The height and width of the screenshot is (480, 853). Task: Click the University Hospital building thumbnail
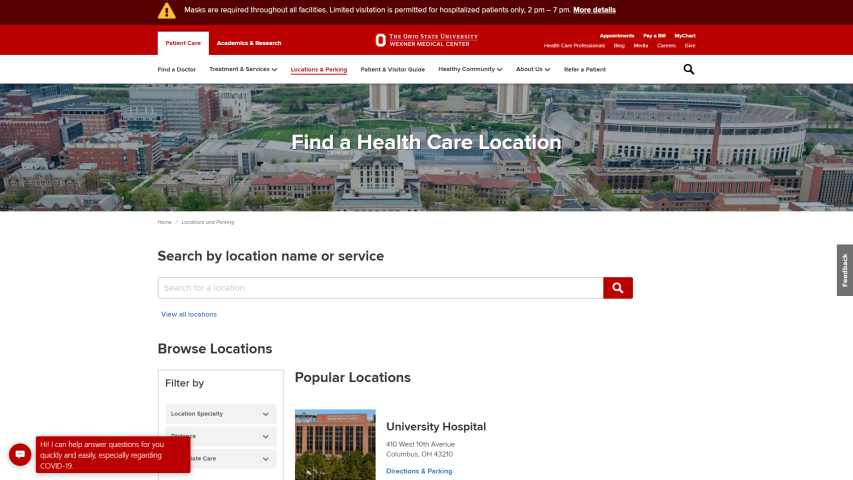[335, 444]
